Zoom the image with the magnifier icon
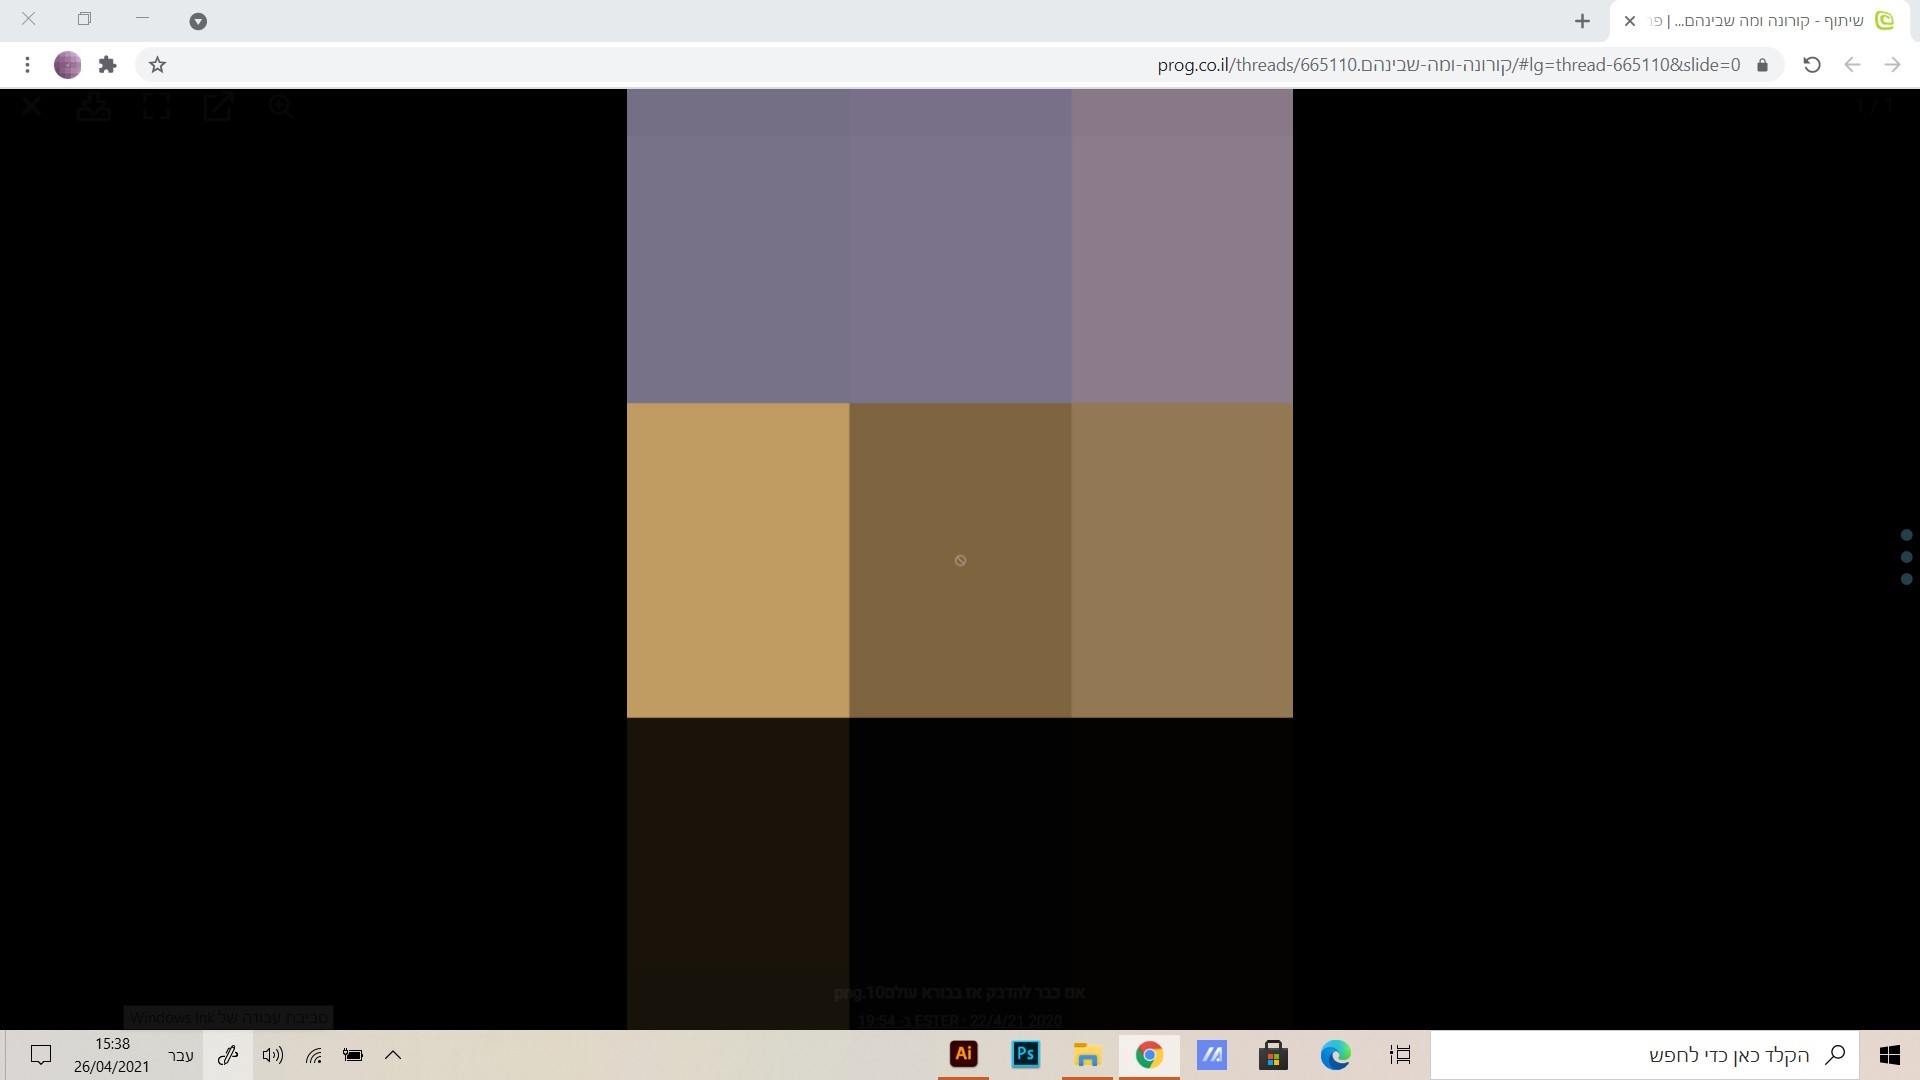The image size is (1920, 1080). click(x=281, y=107)
